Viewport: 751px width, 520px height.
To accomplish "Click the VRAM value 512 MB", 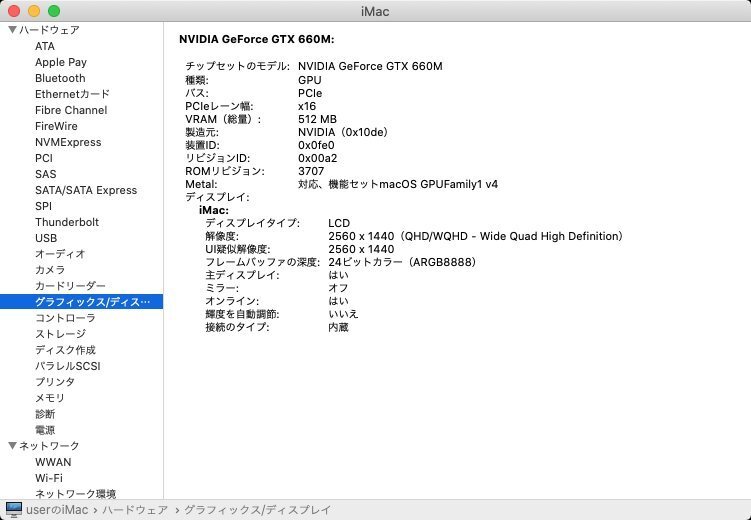I will click(317, 119).
